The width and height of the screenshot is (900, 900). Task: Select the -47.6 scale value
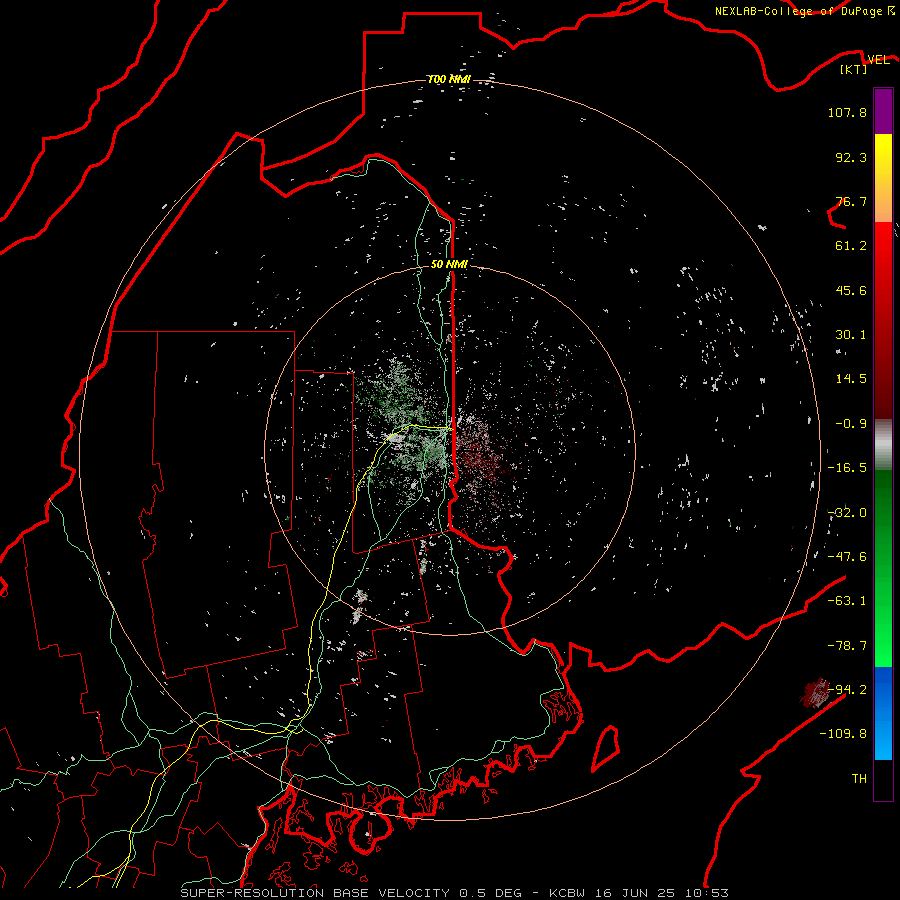coord(847,557)
